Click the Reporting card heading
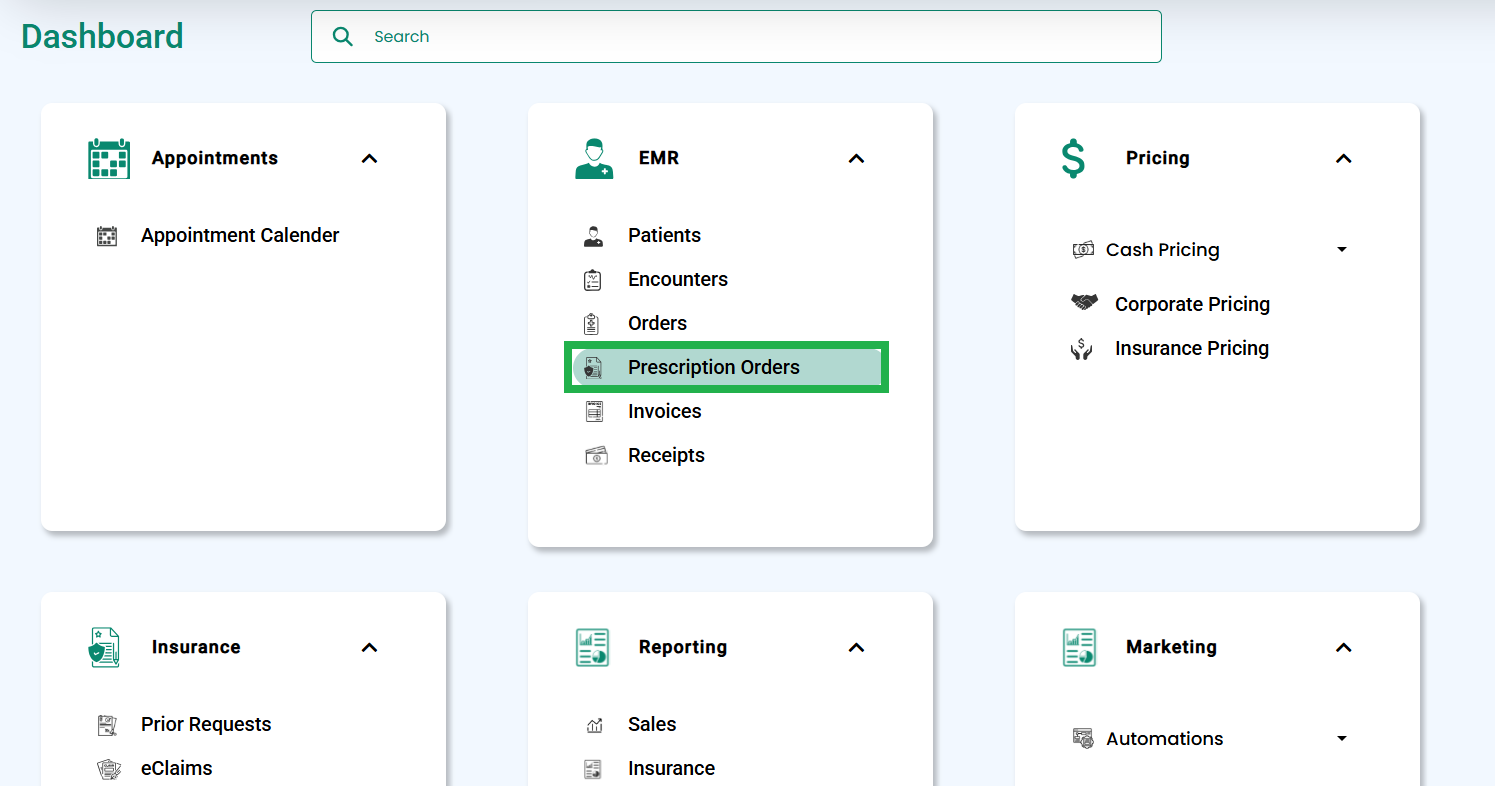The width and height of the screenshot is (1495, 786). pyautogui.click(x=683, y=647)
